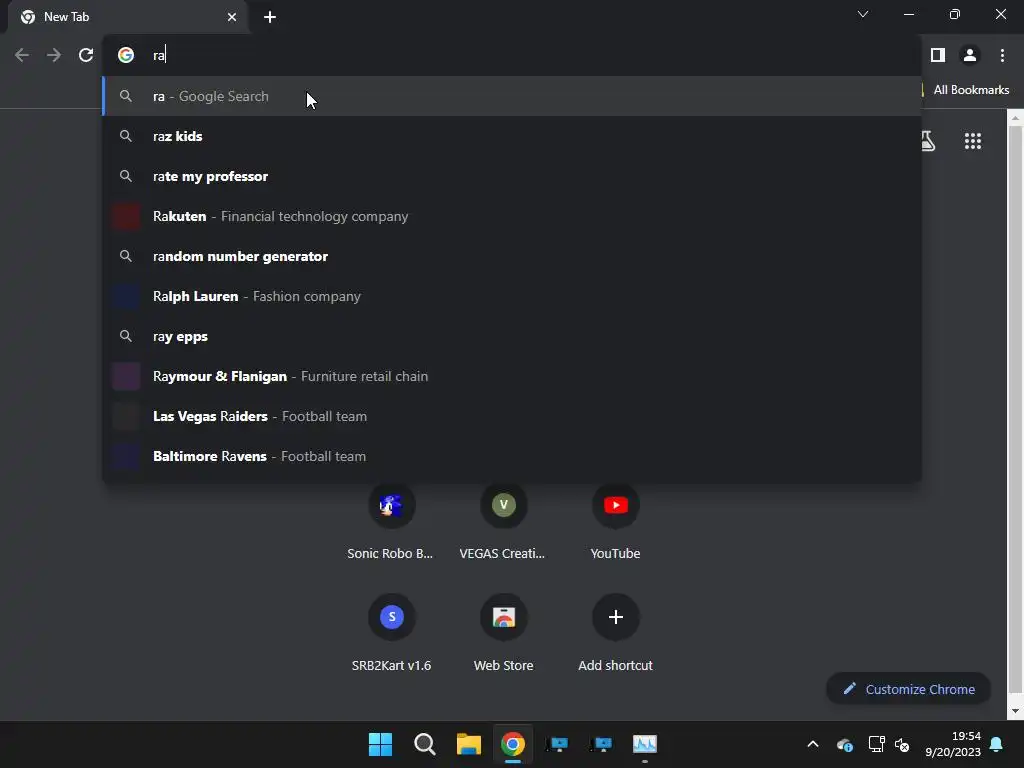Select Raymour & Flanigan suggestion
Screen dimensions: 1024x768
[x=512, y=376]
